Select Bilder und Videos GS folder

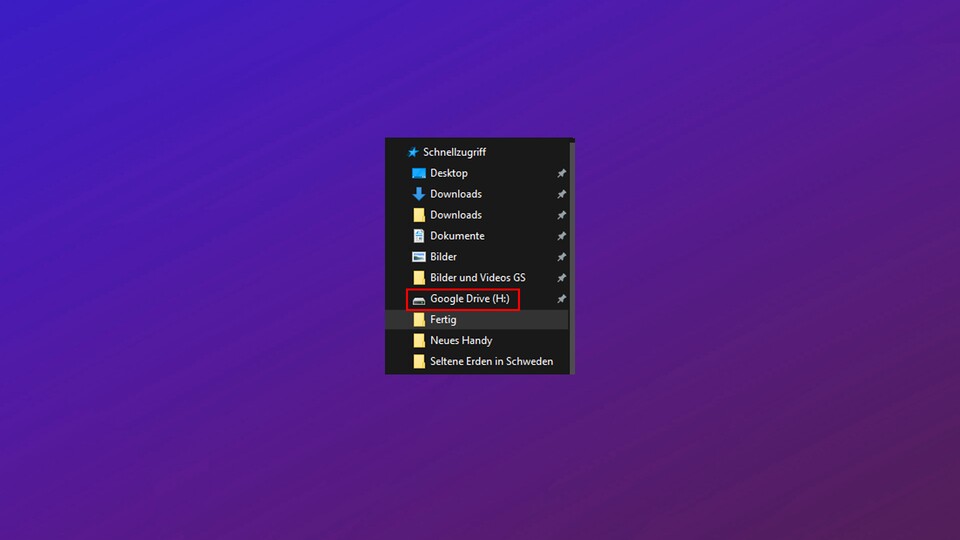click(x=477, y=278)
